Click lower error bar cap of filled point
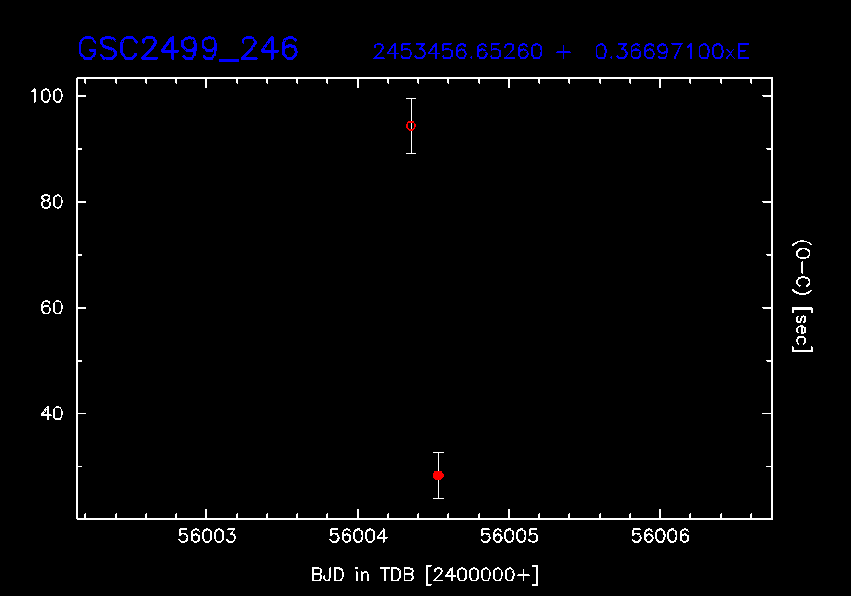This screenshot has width=851, height=596. pyautogui.click(x=438, y=498)
